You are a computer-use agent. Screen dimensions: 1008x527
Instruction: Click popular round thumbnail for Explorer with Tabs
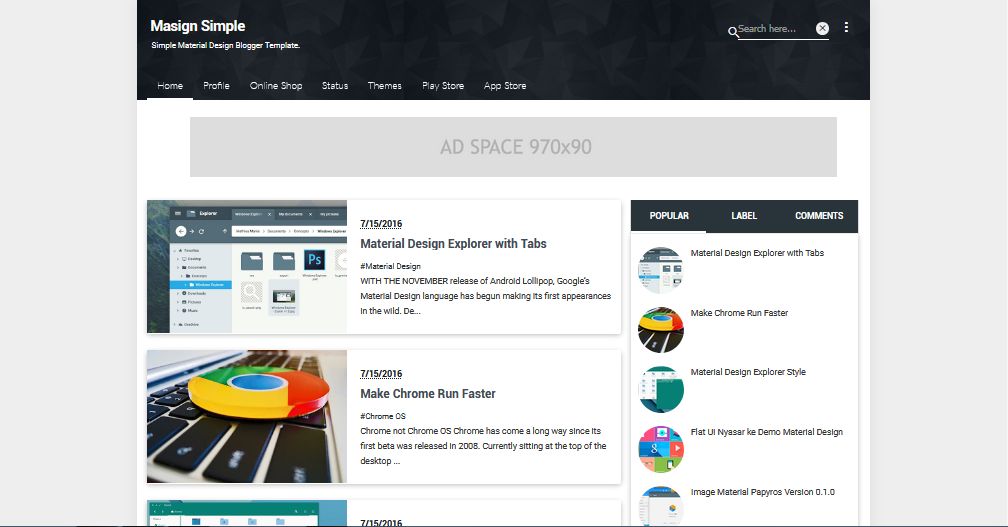pos(661,270)
